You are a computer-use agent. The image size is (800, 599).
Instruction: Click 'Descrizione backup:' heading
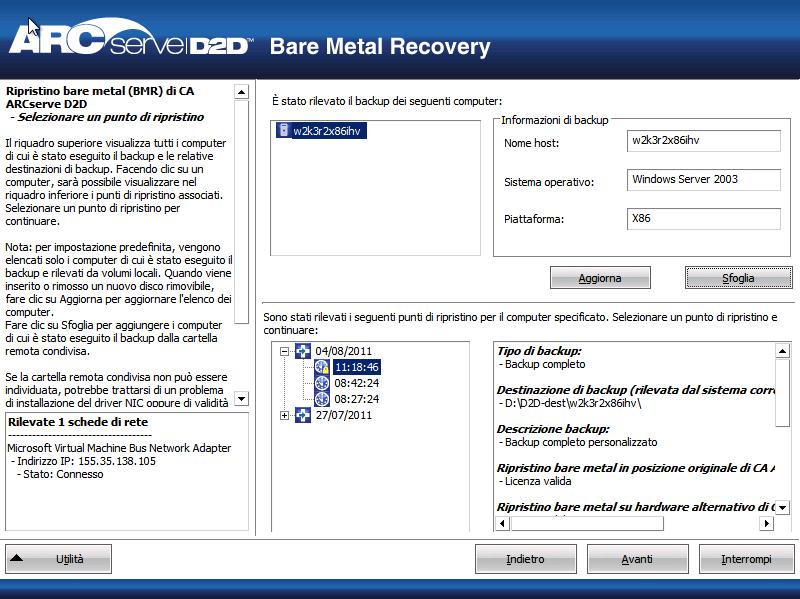click(x=553, y=429)
